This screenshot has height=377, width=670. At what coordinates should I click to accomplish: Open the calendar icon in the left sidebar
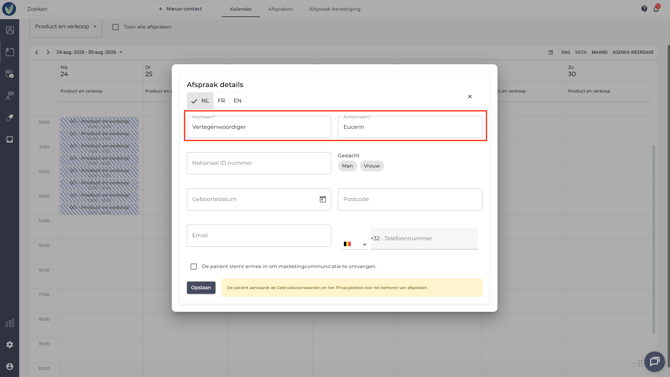click(9, 52)
